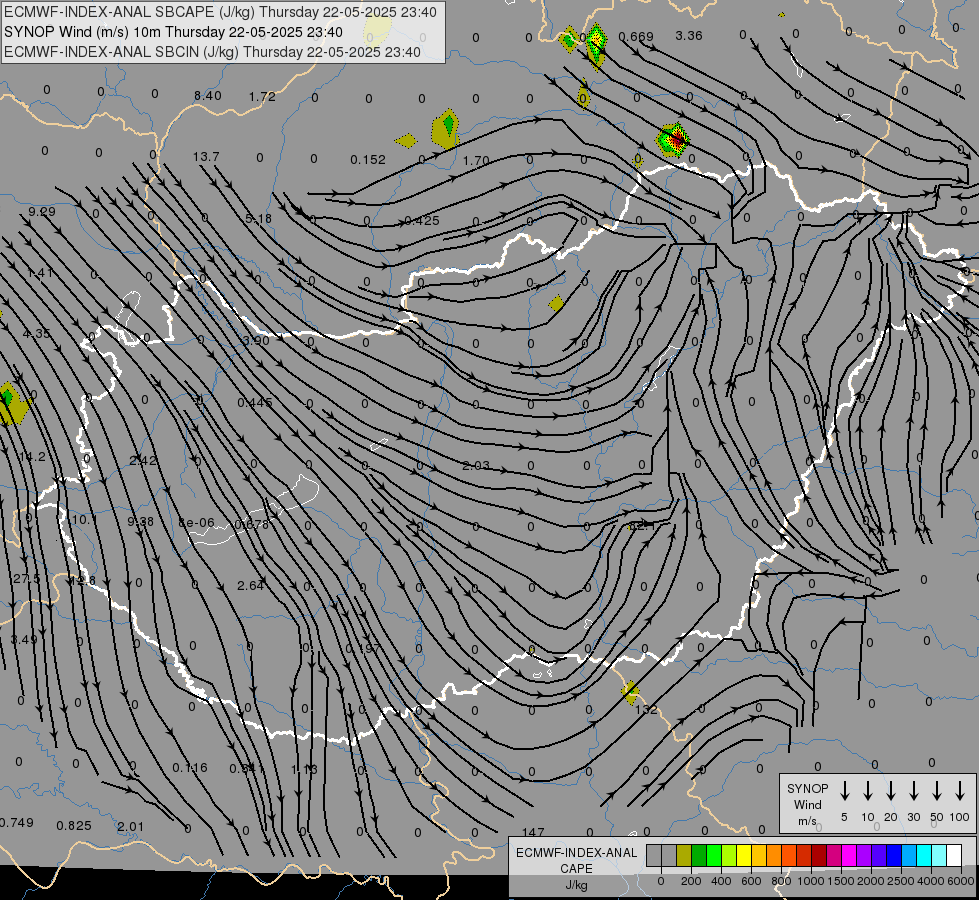979x900 pixels.
Task: Click the map value 9.38
Action: pos(140,521)
